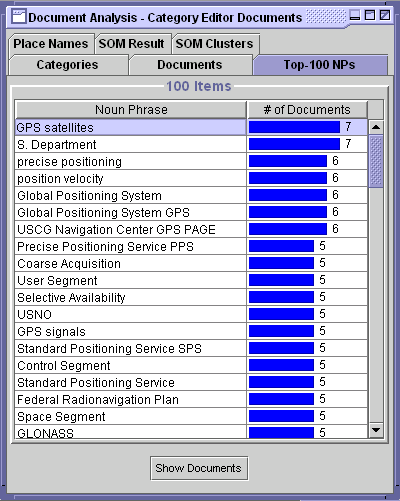Select the precise positioning row
Image resolution: width=400 pixels, height=501 pixels.
pos(191,161)
